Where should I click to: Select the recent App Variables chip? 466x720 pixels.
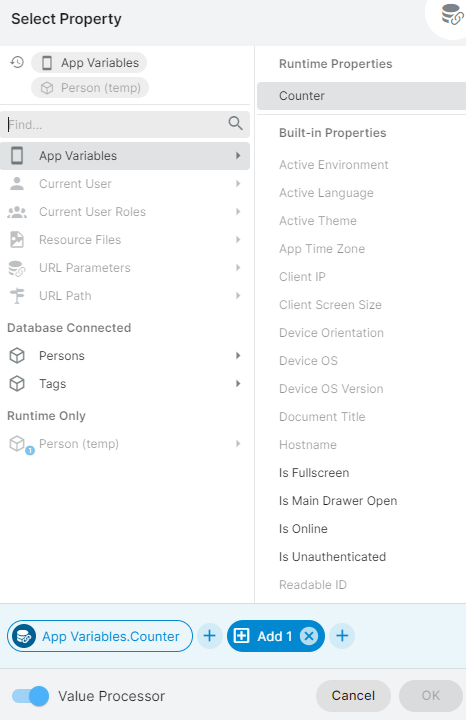click(x=89, y=62)
